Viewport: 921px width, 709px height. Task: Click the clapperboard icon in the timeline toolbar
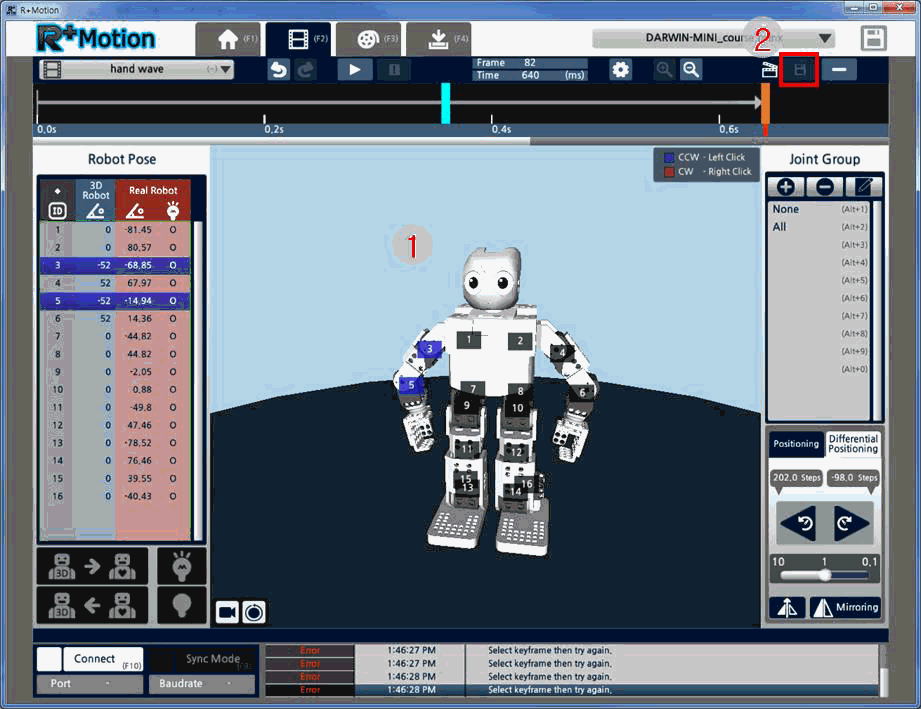[769, 70]
